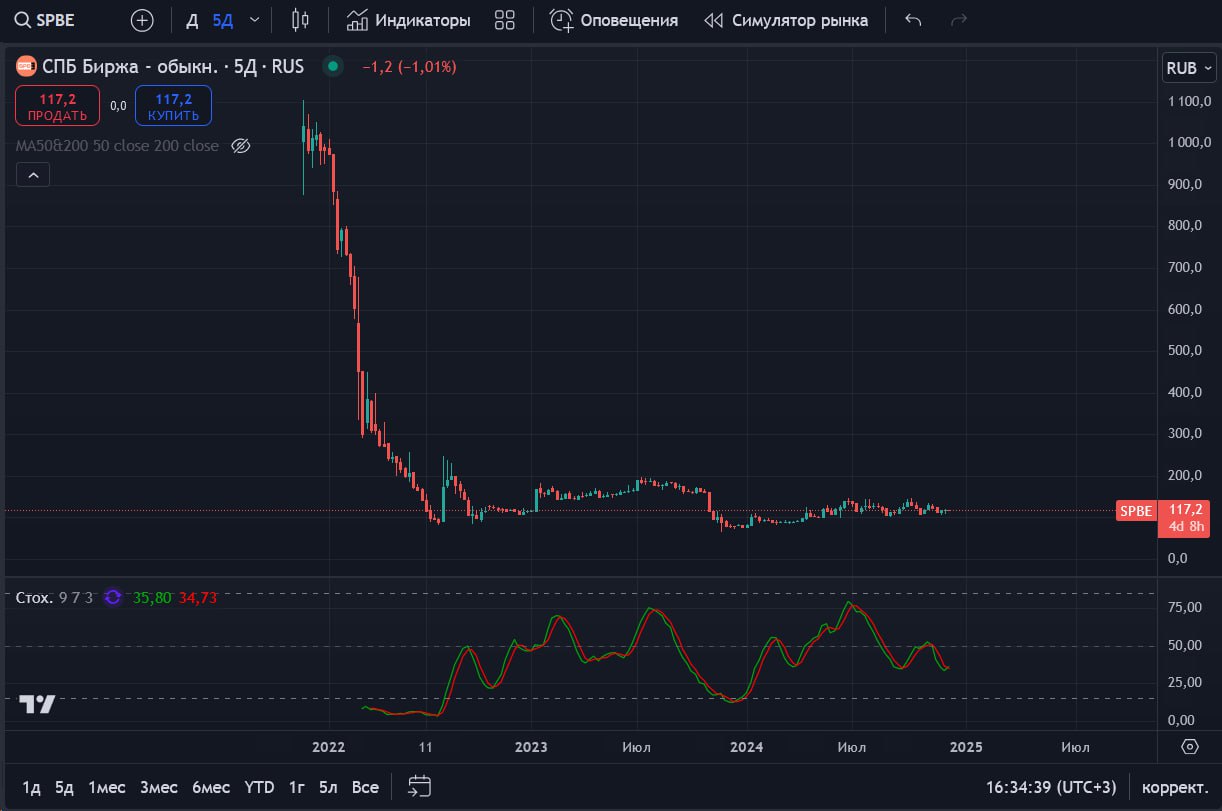Screen dimensions: 1222x811
Task: Click the 35,80 stochastic %K value
Action: 150,597
